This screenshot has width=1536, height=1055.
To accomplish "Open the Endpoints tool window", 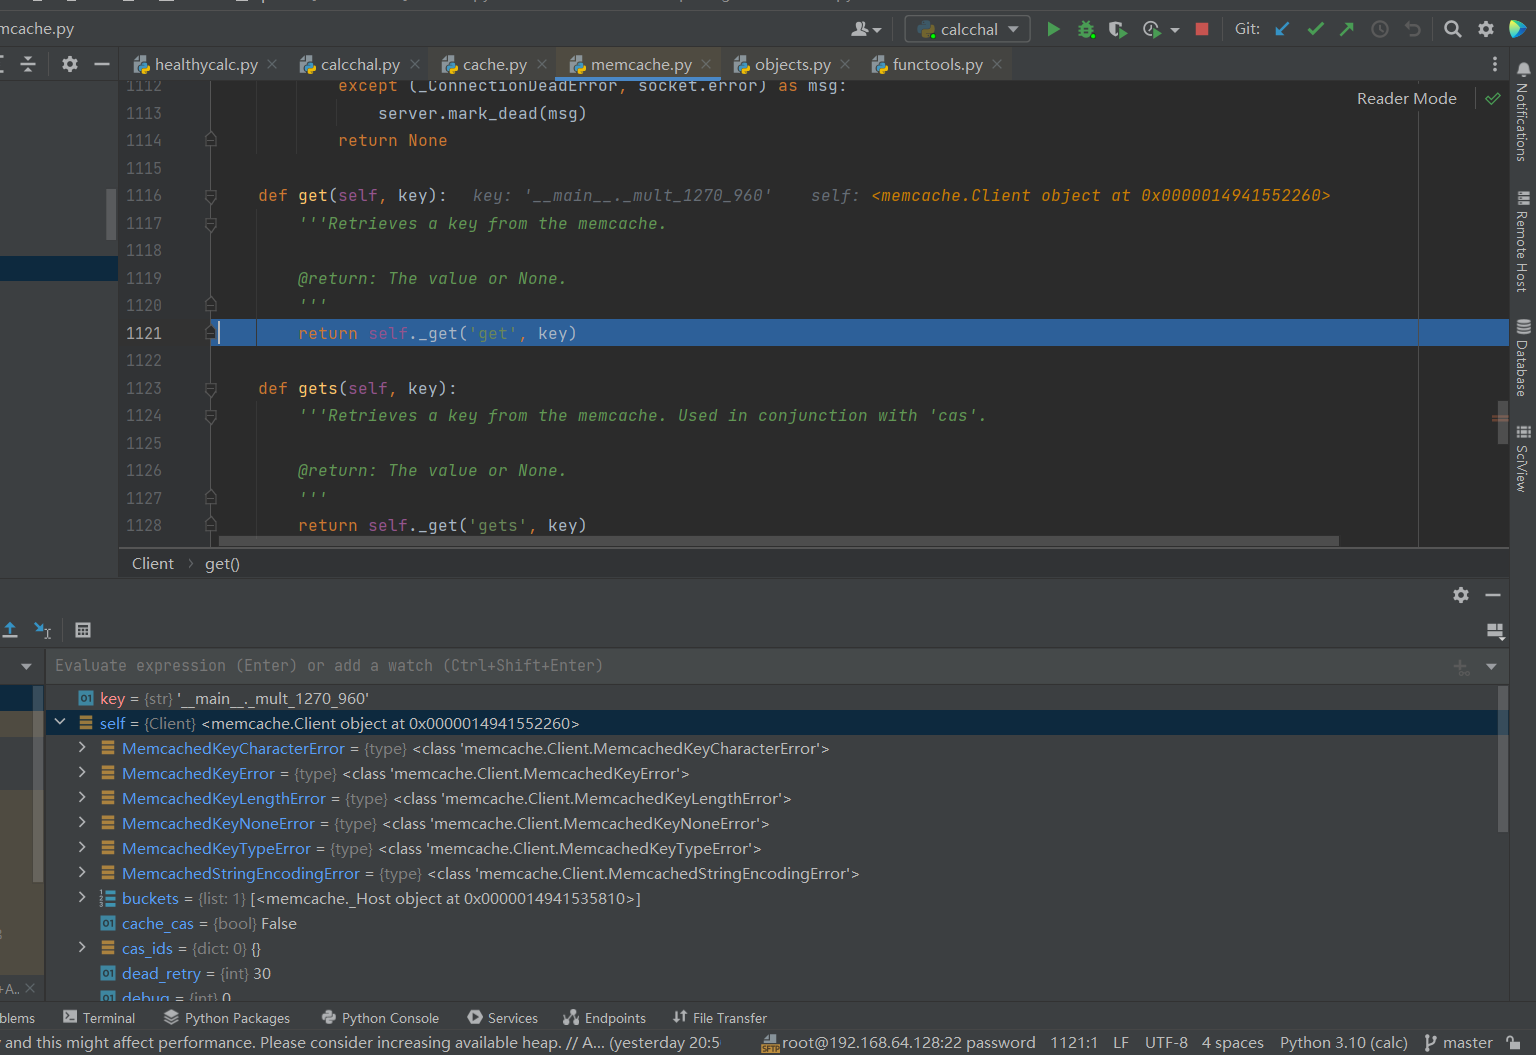I will pyautogui.click(x=604, y=1018).
